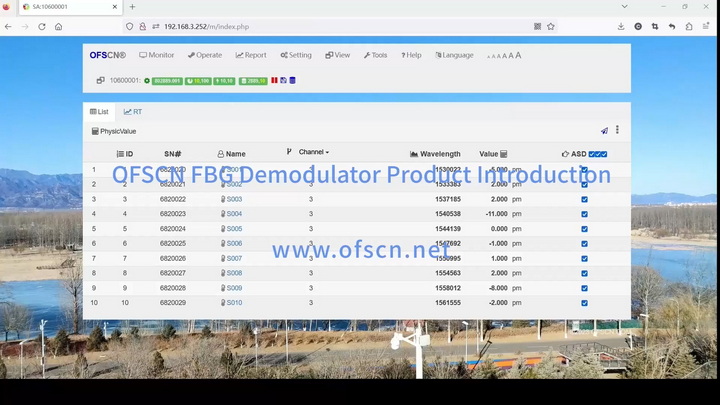The height and width of the screenshot is (405, 720).
Task: Click the PhysicValue calculator icon
Action: [x=95, y=131]
